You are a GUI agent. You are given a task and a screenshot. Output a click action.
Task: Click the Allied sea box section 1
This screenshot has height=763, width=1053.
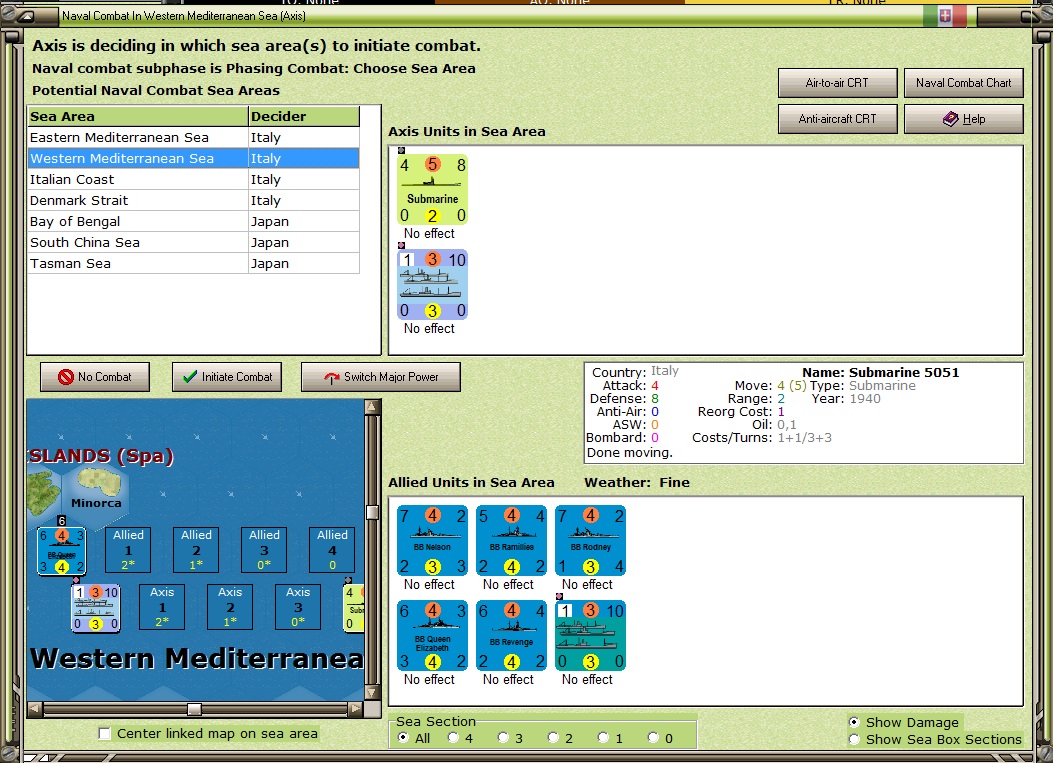click(128, 549)
